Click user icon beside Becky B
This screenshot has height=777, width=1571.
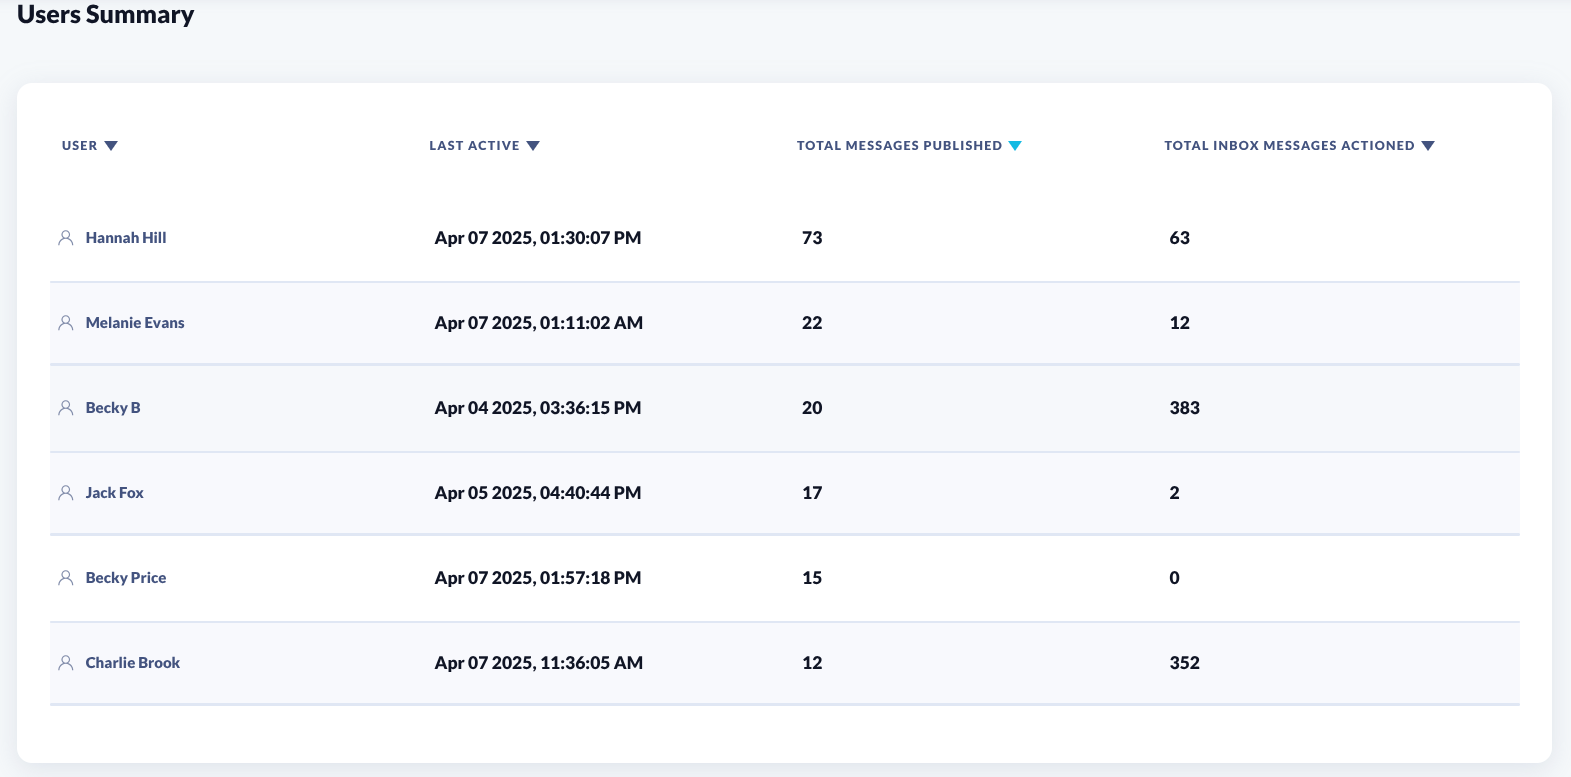(x=66, y=408)
